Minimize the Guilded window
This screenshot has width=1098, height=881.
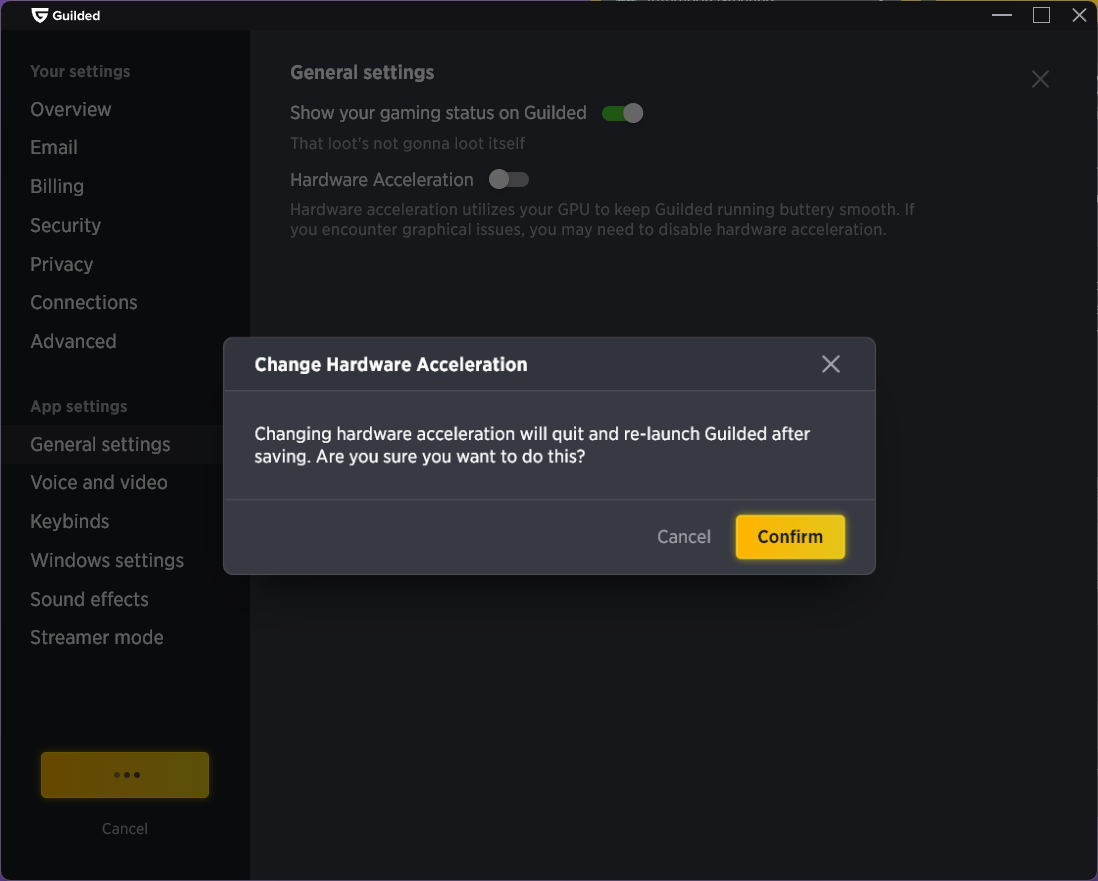(x=1002, y=15)
